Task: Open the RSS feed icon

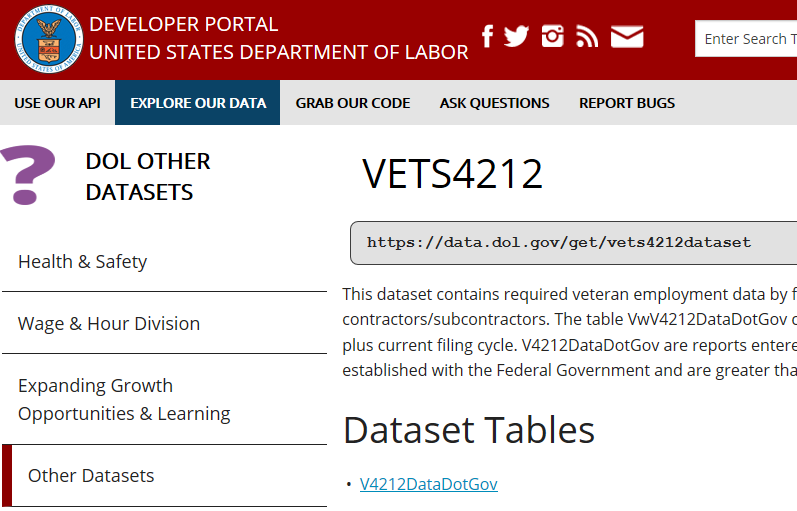Action: tap(587, 36)
